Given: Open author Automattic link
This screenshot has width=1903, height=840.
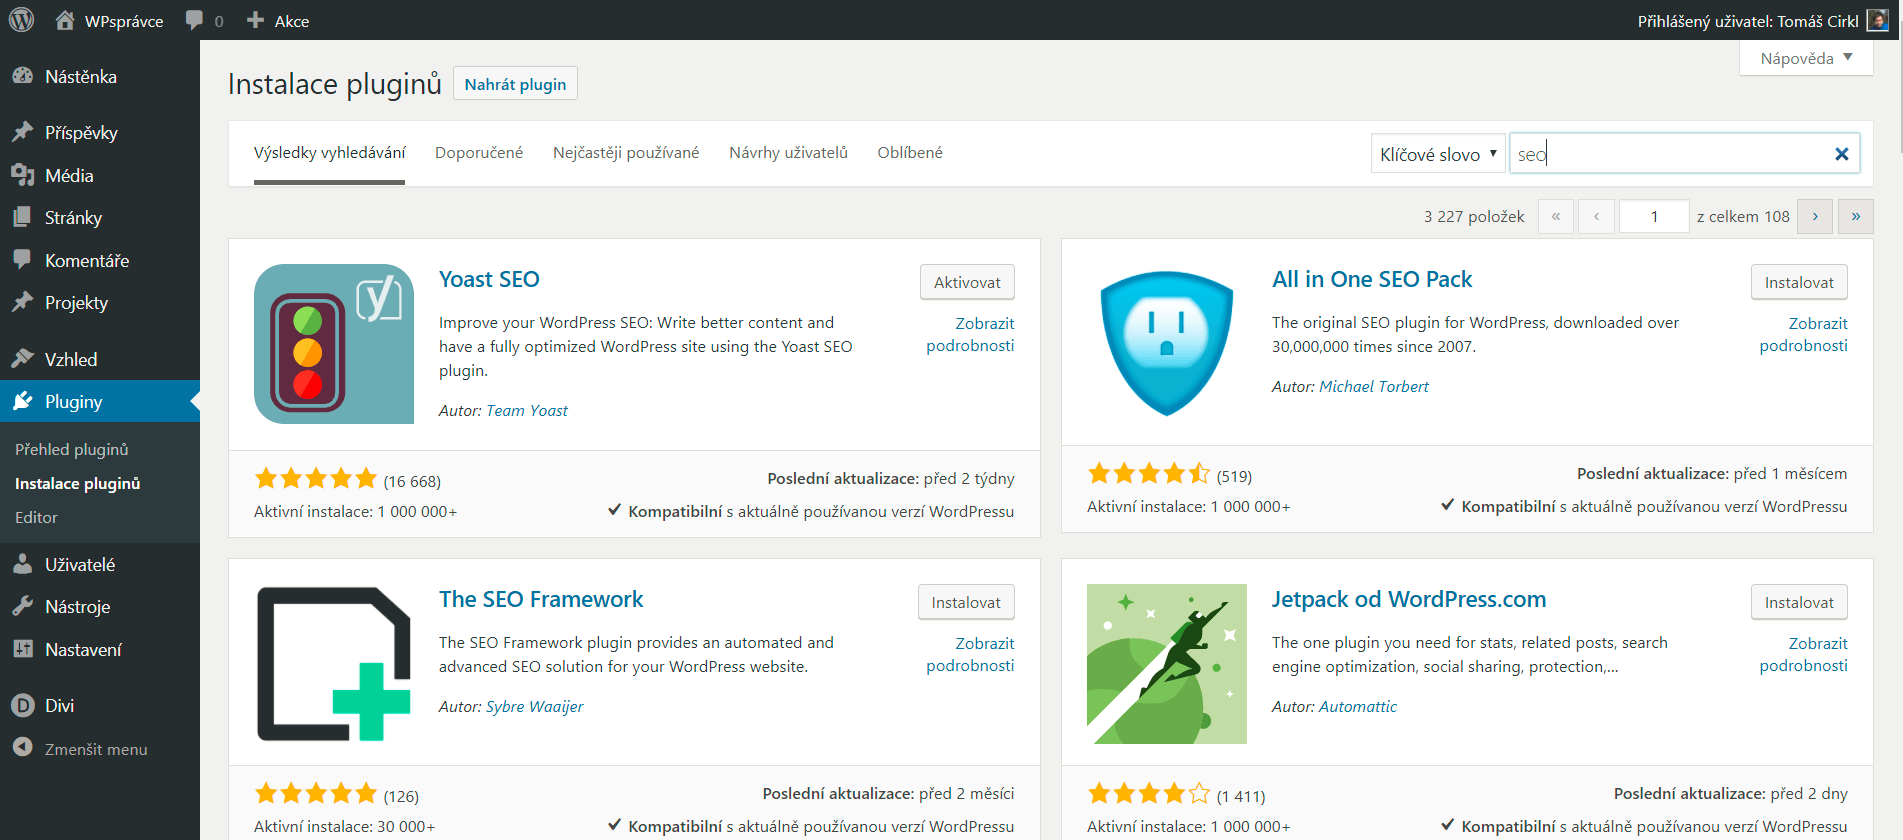Looking at the screenshot, I should click(x=1358, y=706).
